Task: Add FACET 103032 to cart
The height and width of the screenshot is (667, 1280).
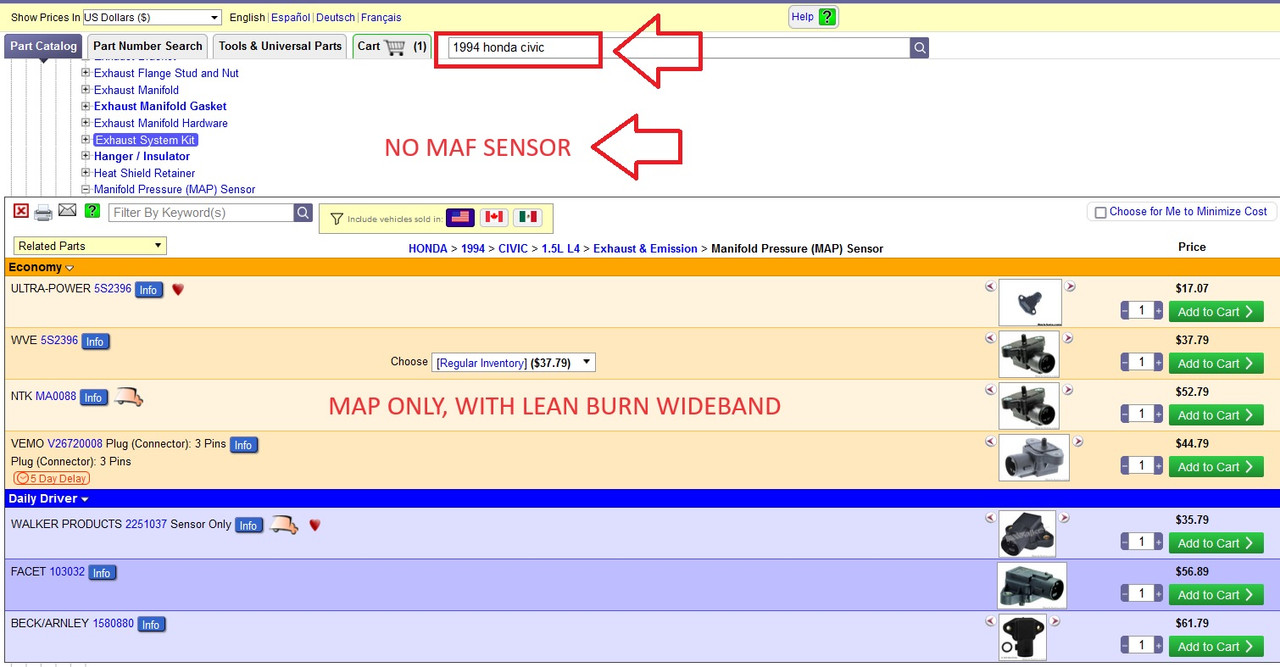Action: pyautogui.click(x=1216, y=595)
